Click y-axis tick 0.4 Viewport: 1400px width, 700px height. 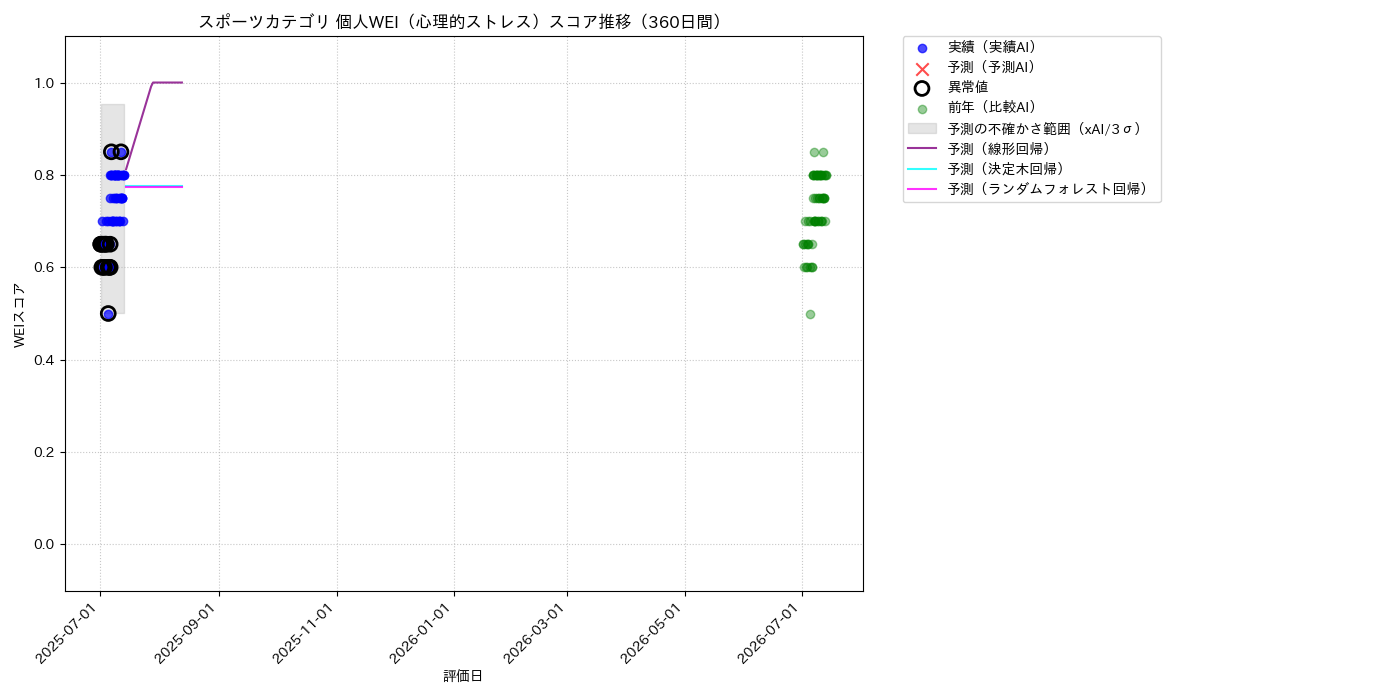click(45, 360)
